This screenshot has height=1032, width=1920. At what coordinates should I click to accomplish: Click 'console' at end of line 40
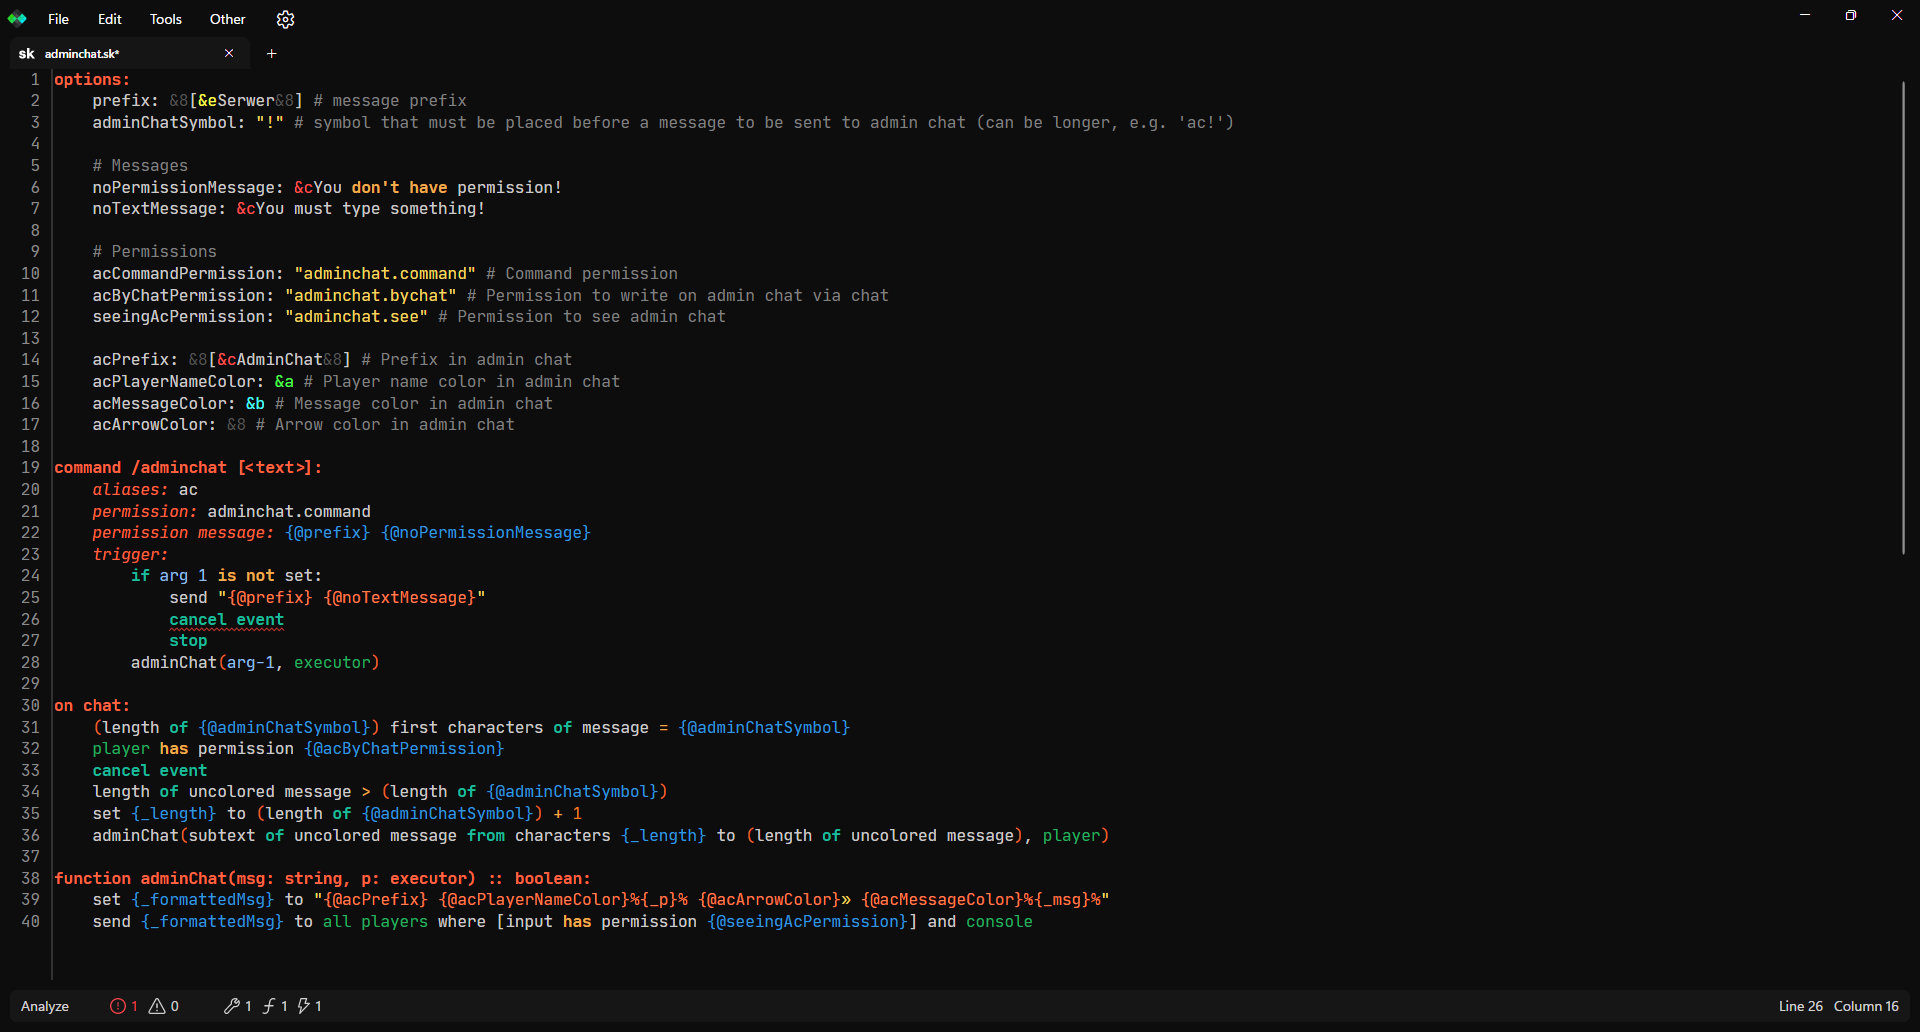tap(999, 922)
